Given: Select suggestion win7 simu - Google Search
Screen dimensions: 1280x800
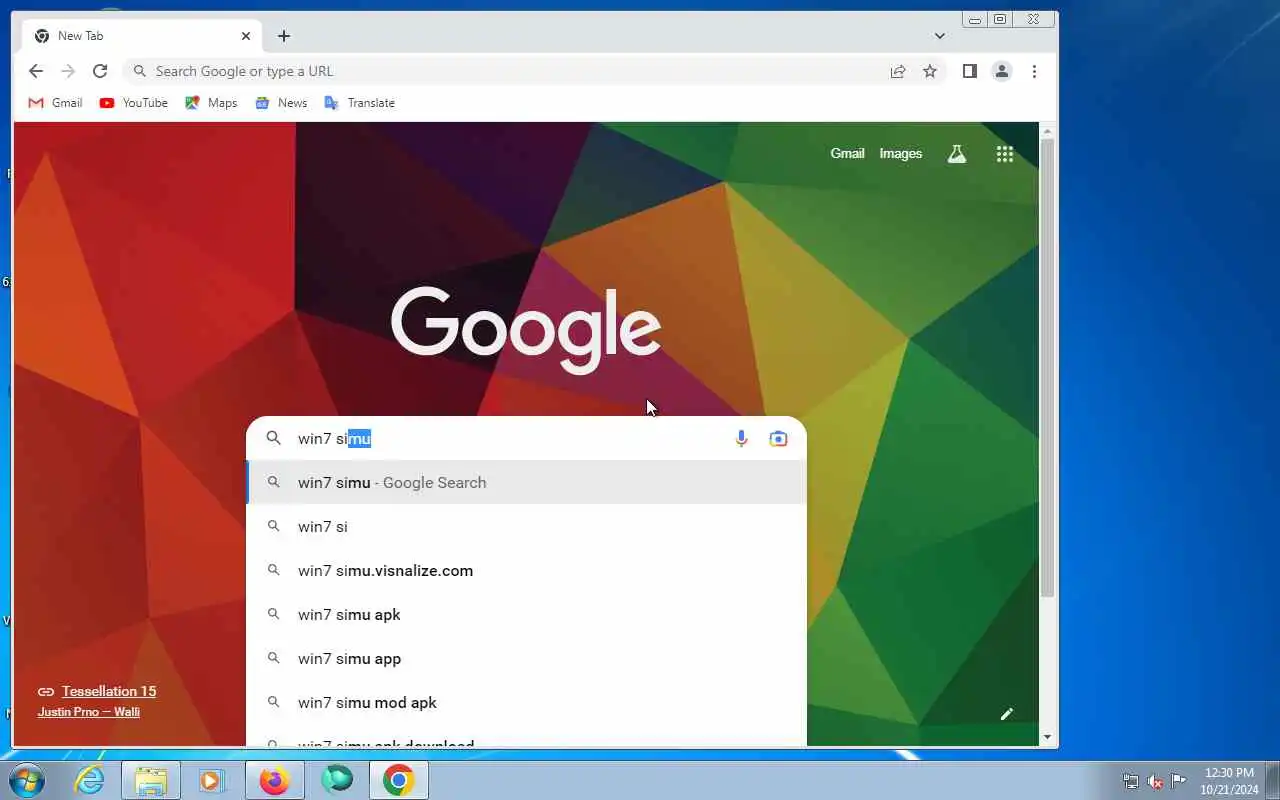Looking at the screenshot, I should tap(526, 482).
